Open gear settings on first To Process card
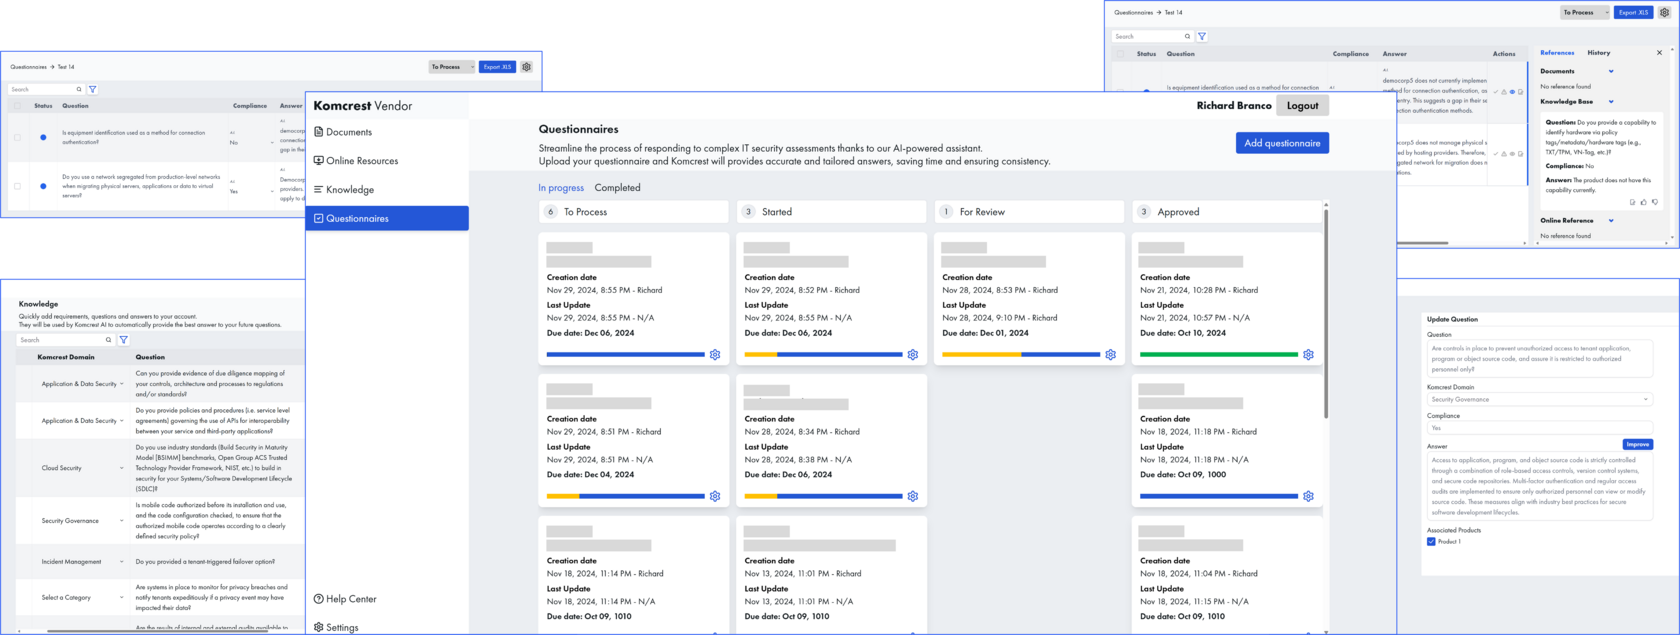Viewport: 1680px width, 635px height. pos(715,355)
